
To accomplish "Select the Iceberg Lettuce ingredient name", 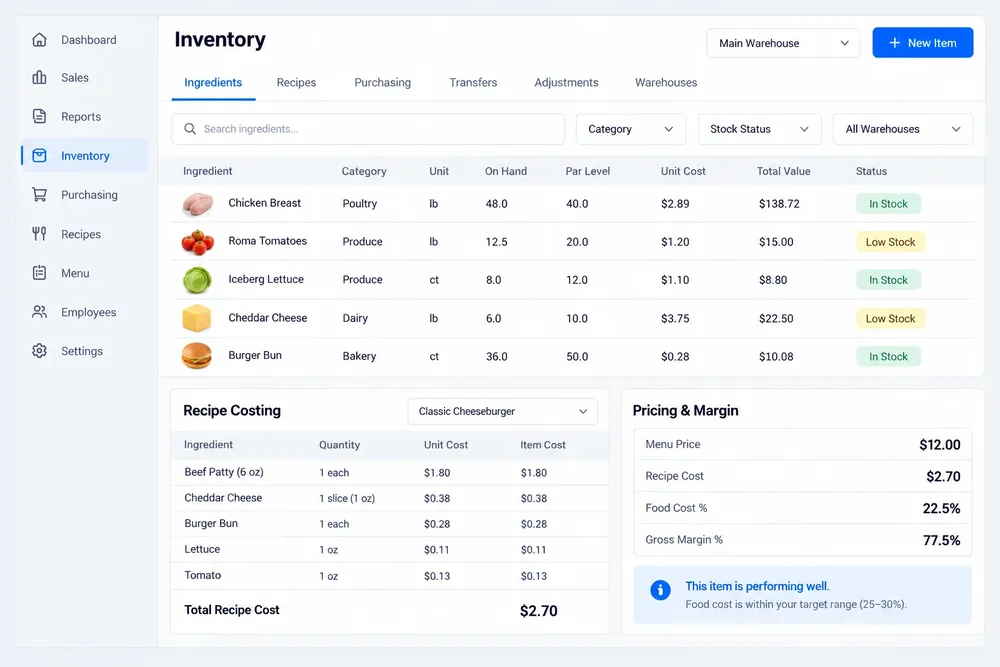I will (266, 279).
